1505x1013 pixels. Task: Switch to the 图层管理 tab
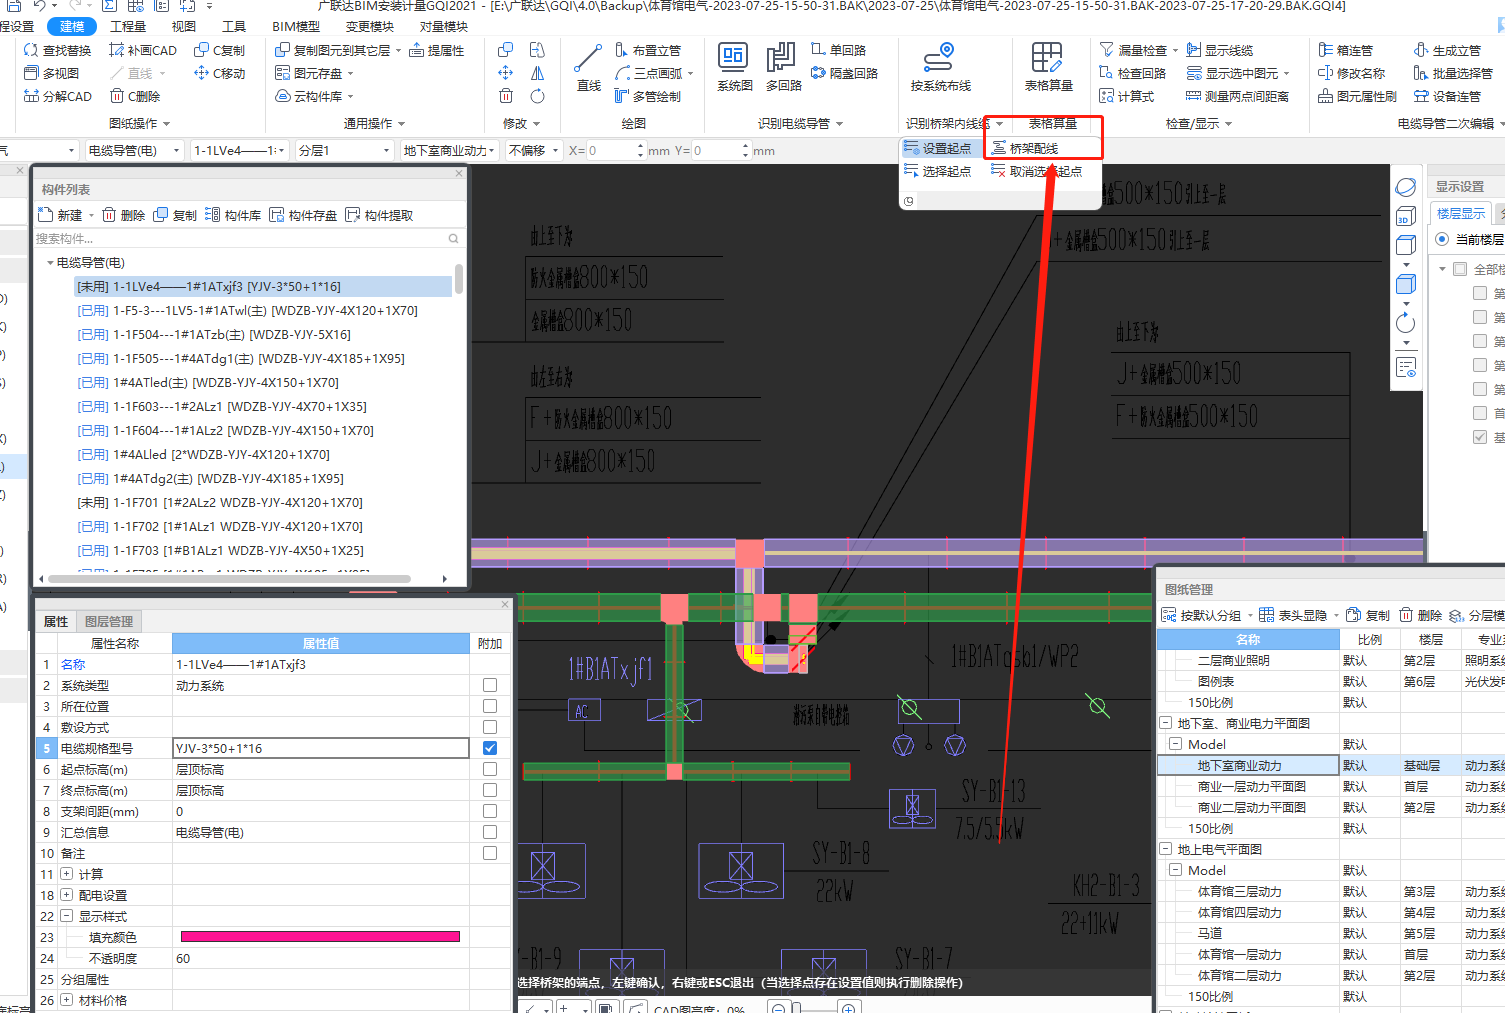(x=109, y=621)
